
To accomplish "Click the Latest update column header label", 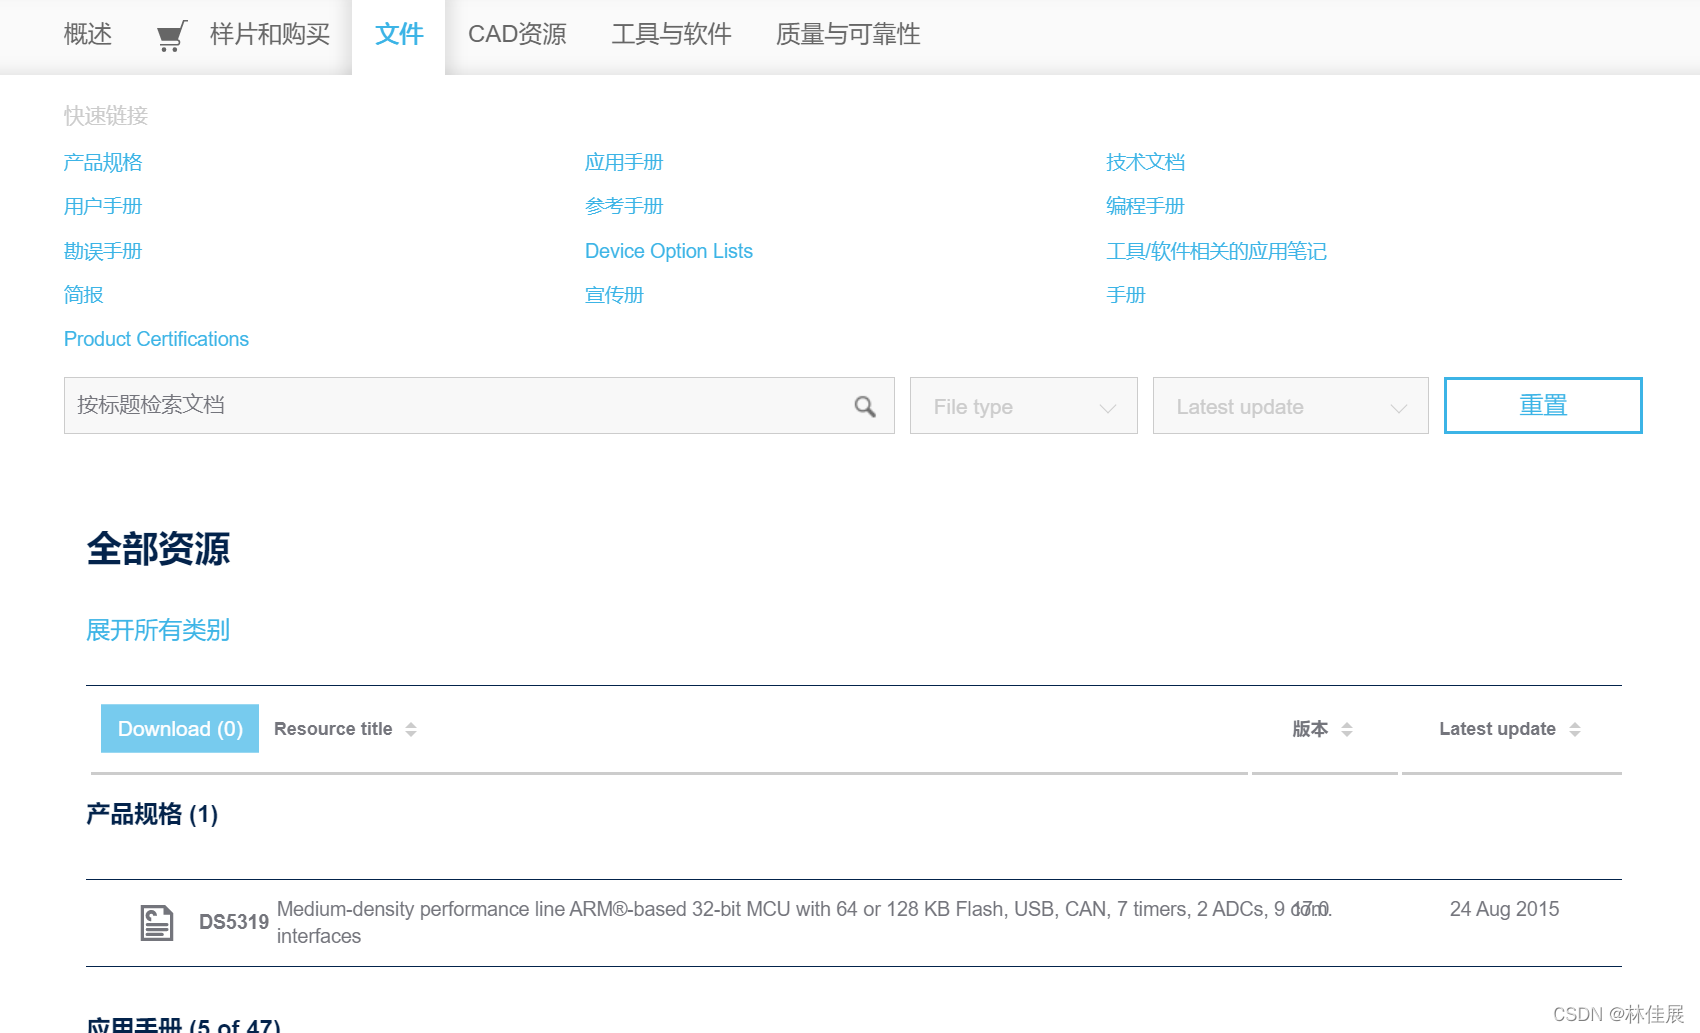I will click(x=1497, y=729).
